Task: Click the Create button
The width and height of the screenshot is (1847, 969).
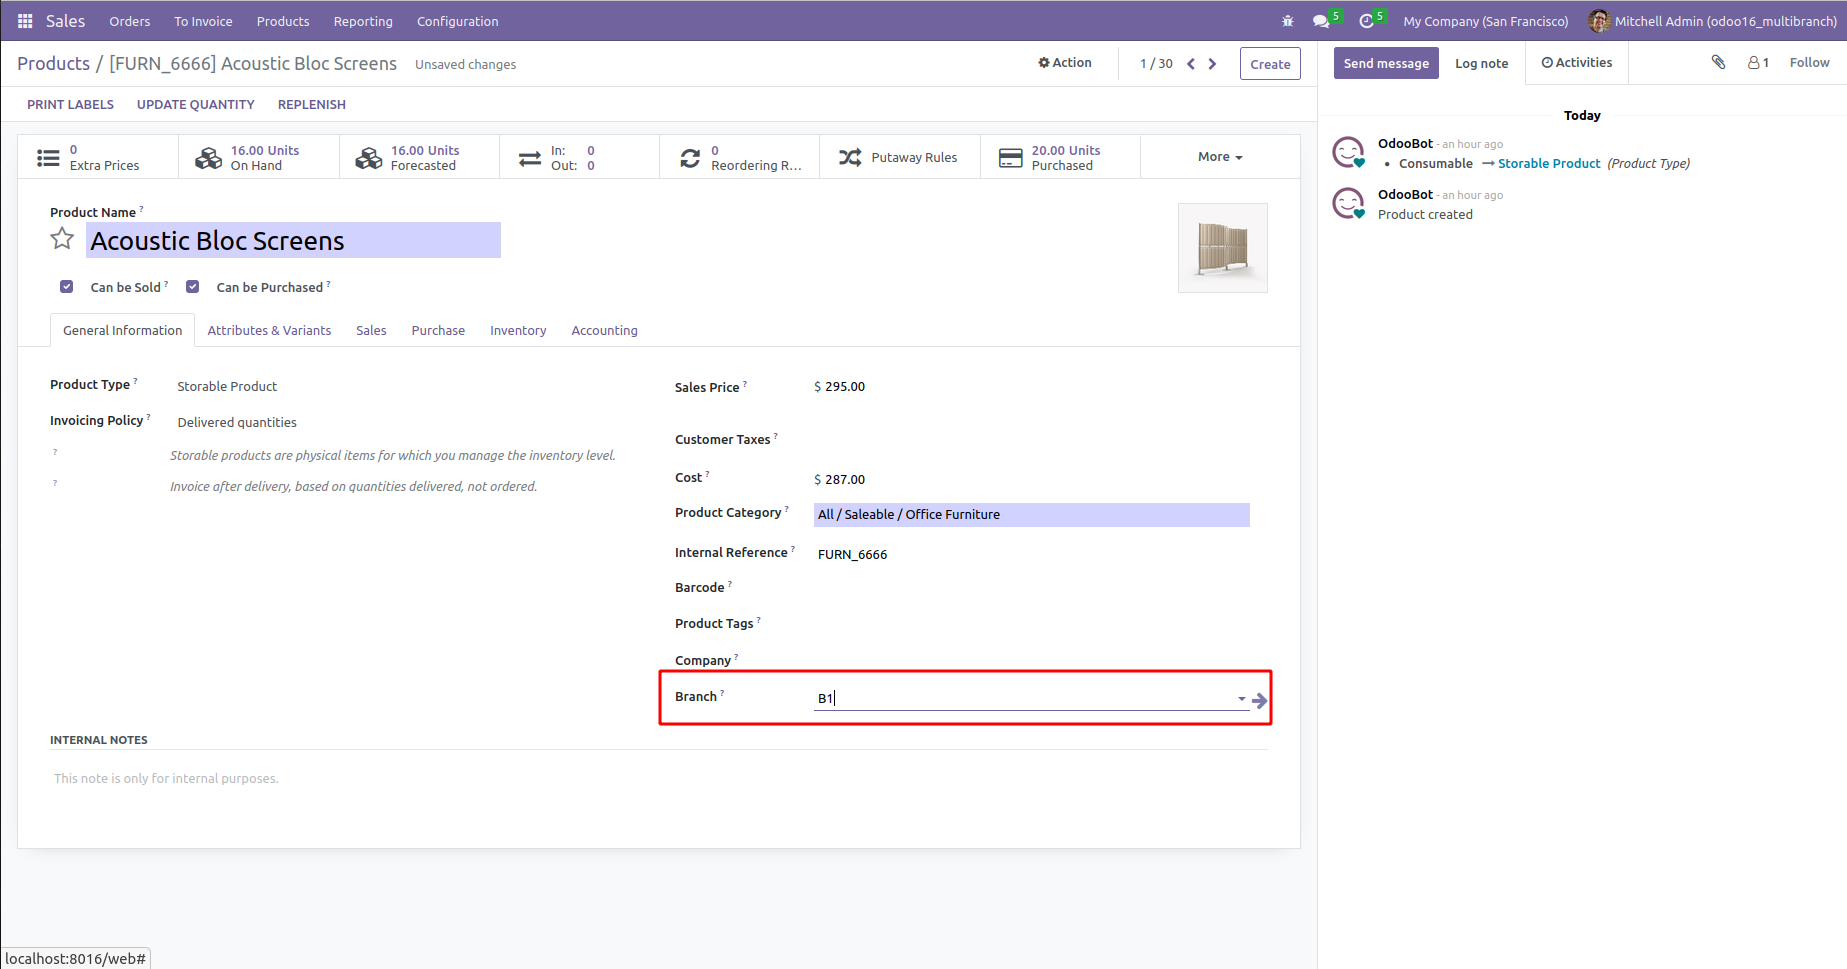Action: 1270,64
